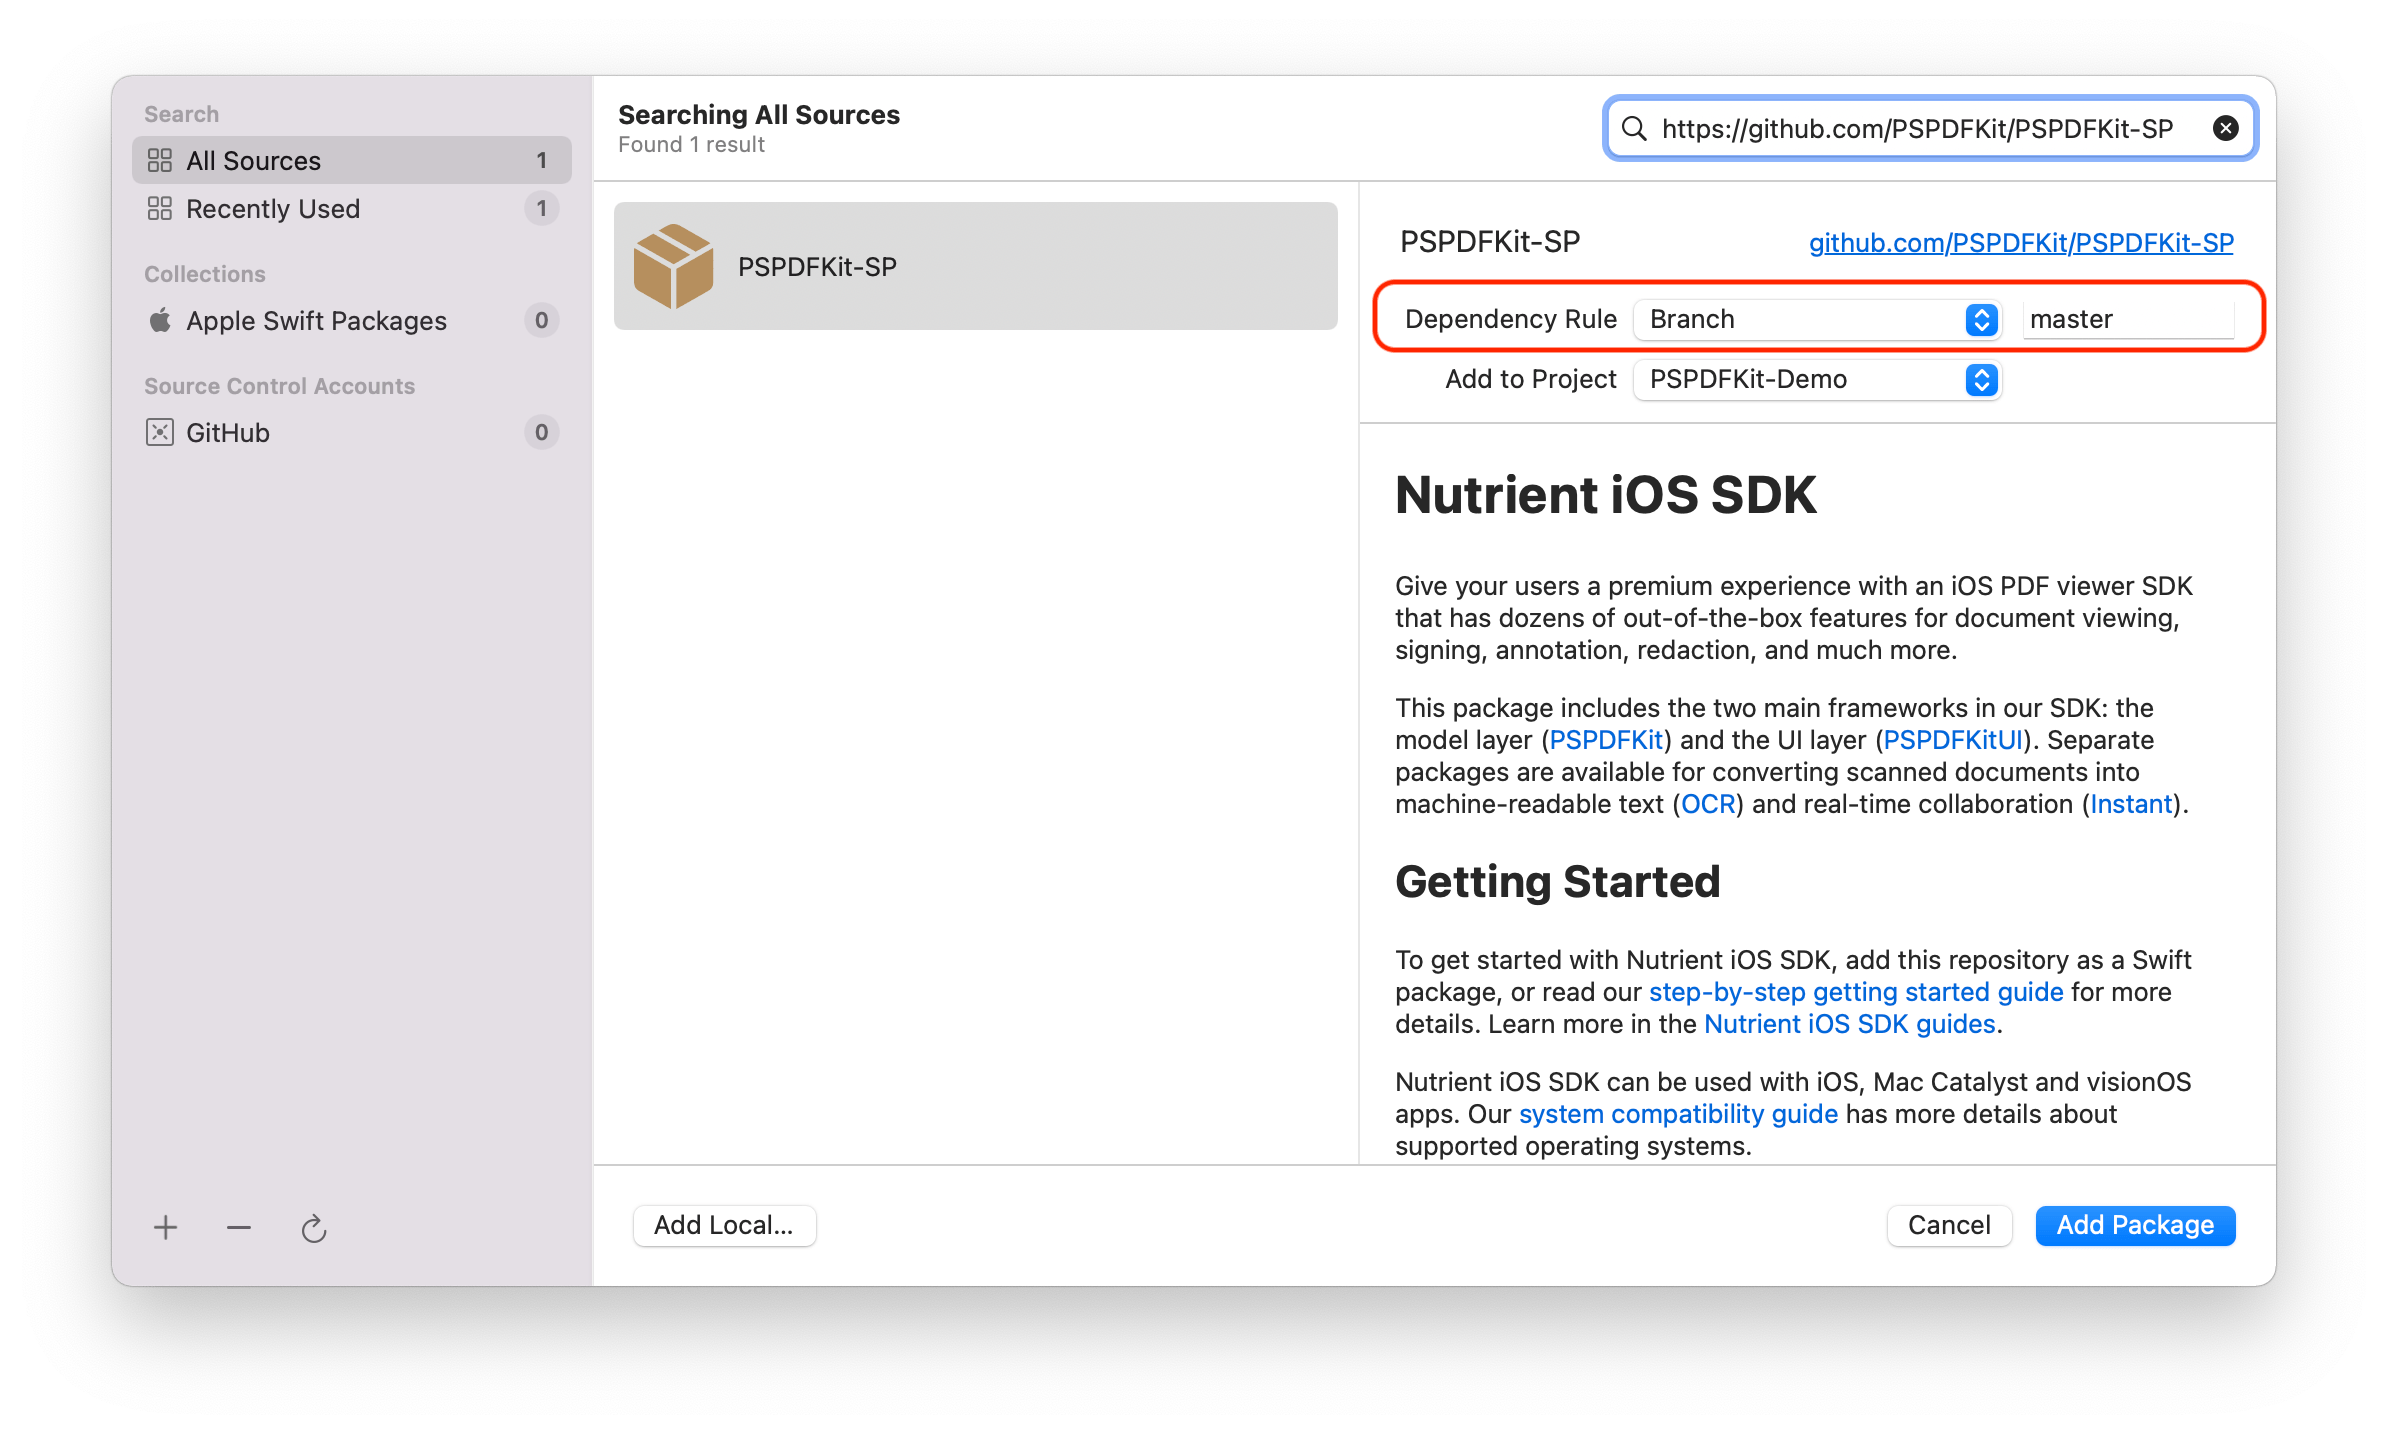2388x1434 pixels.
Task: Open the Dependency Rule dropdown
Action: pos(1816,319)
